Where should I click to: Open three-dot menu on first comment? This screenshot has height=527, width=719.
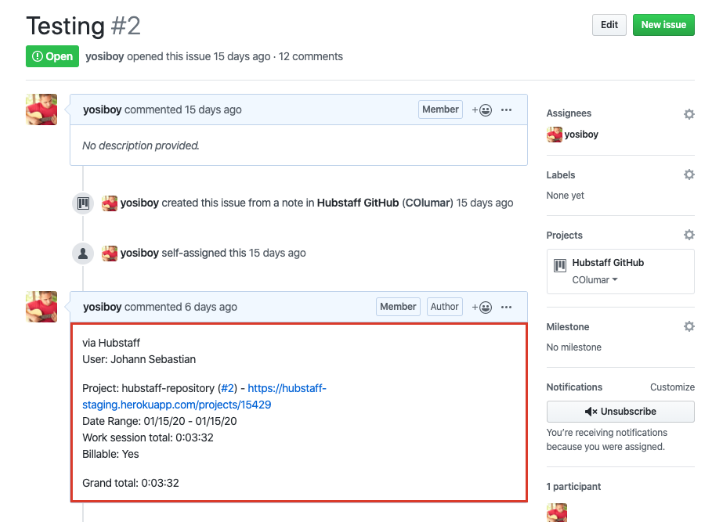(x=507, y=110)
